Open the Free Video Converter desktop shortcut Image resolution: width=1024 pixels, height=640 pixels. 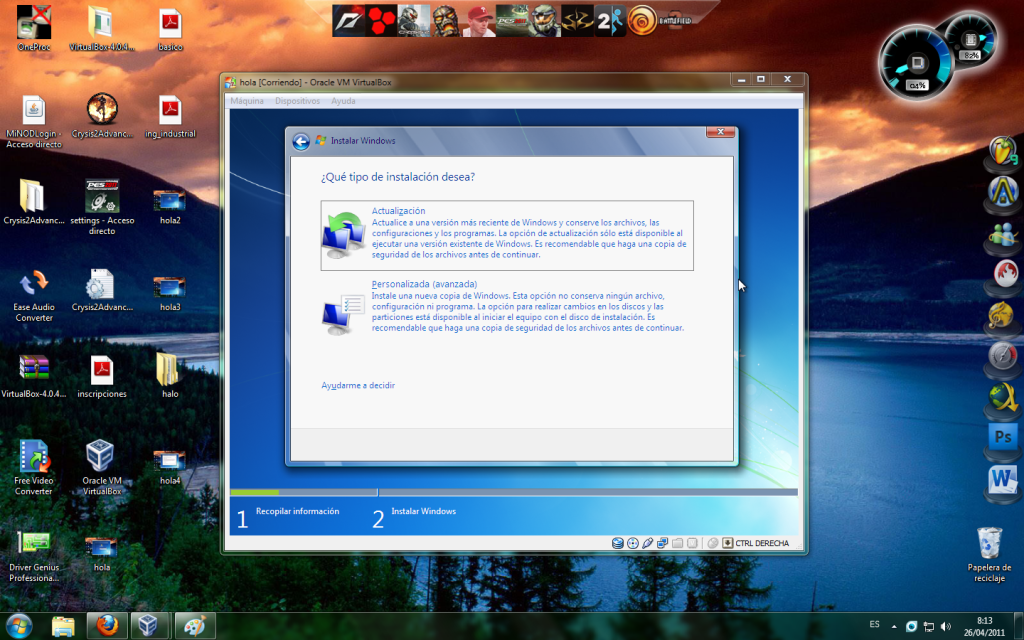[34, 466]
